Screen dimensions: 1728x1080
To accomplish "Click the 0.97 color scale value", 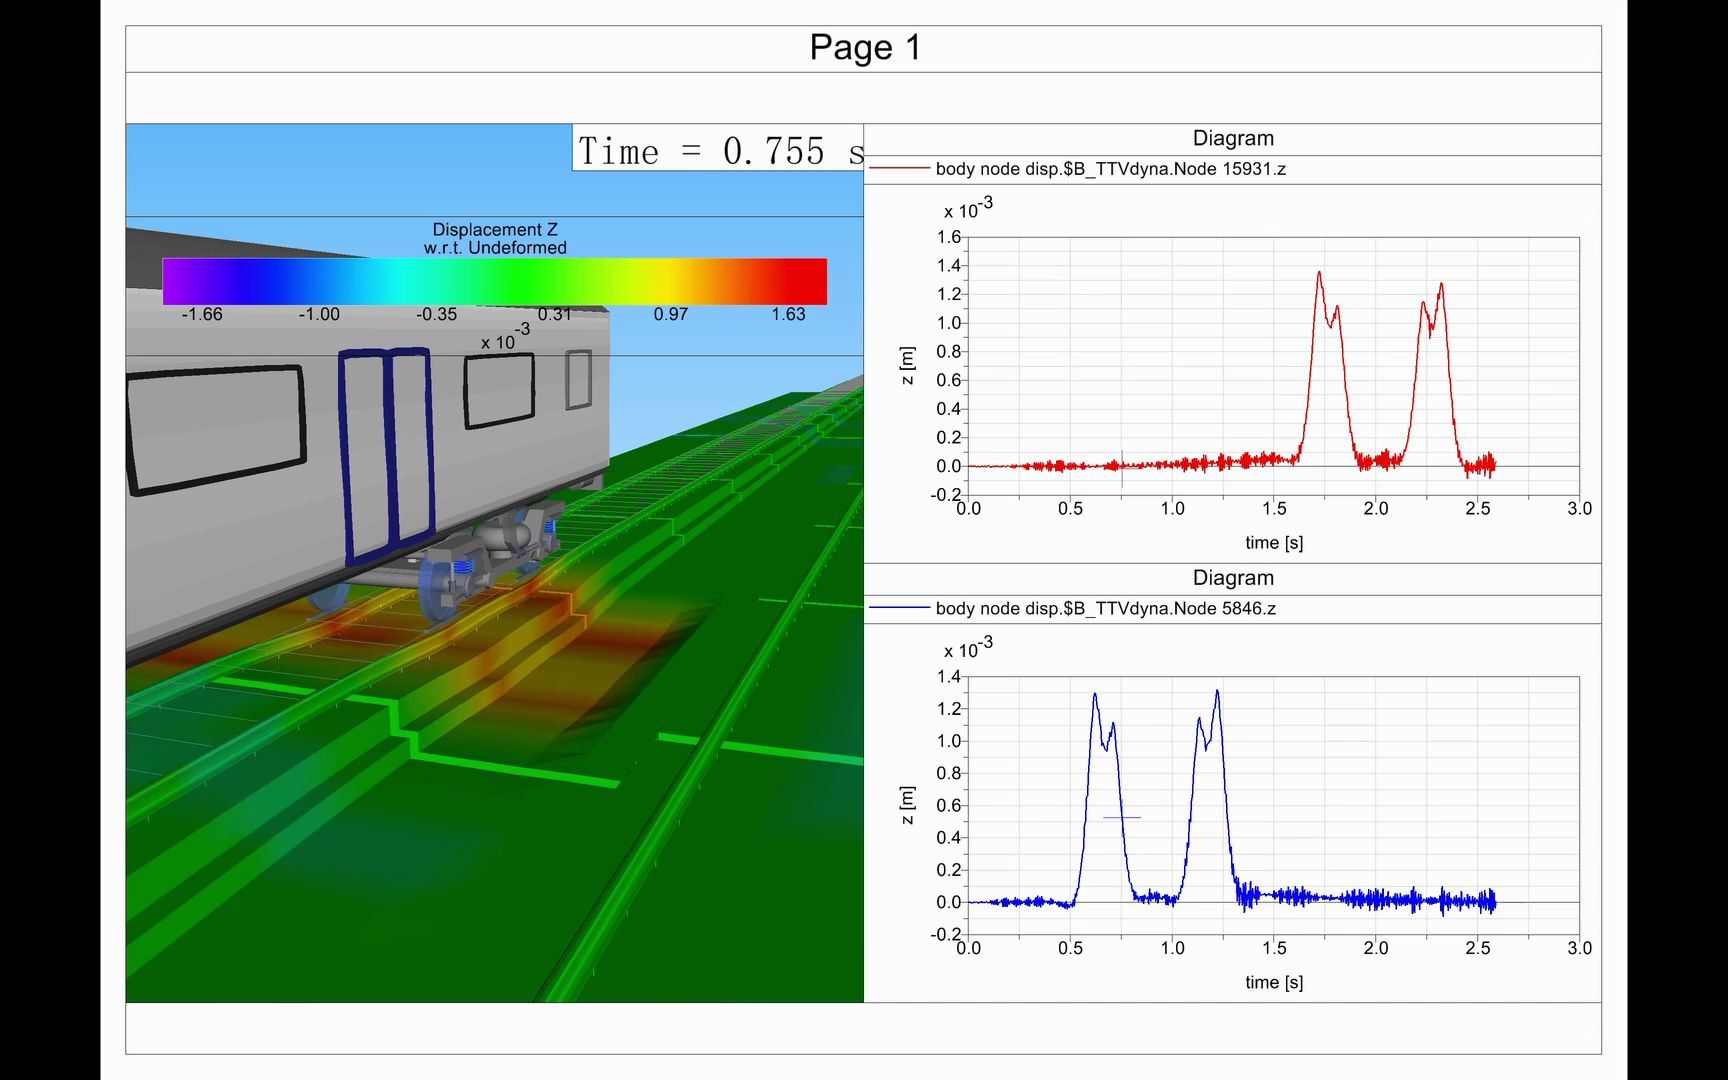I will 671,314.
